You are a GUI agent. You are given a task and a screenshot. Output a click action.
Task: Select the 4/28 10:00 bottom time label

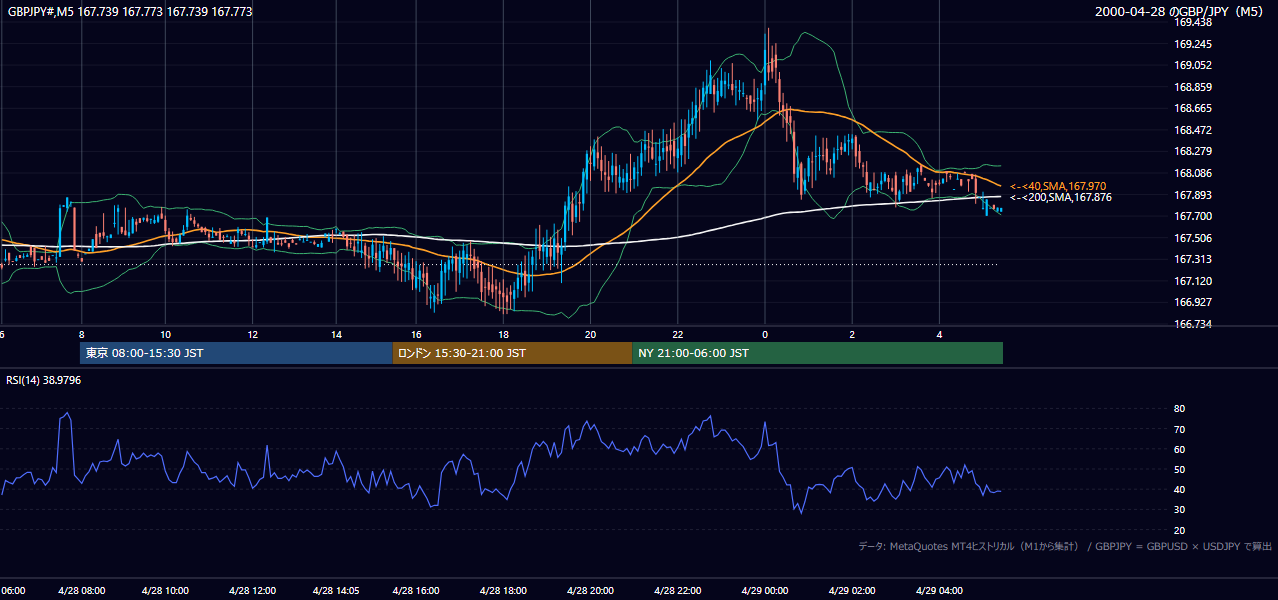click(x=166, y=590)
